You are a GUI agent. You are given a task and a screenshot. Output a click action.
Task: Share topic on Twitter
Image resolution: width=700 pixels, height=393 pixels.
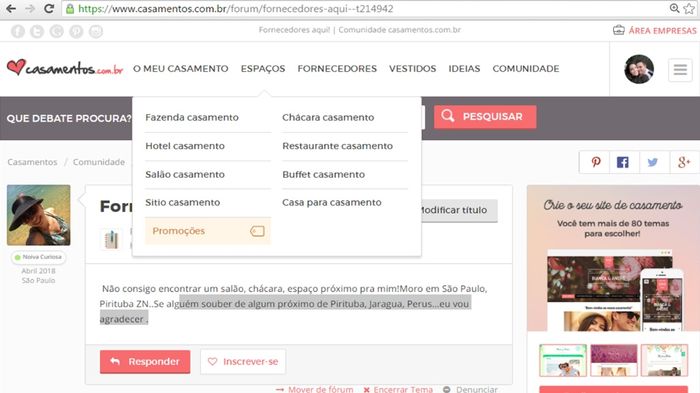tap(653, 162)
